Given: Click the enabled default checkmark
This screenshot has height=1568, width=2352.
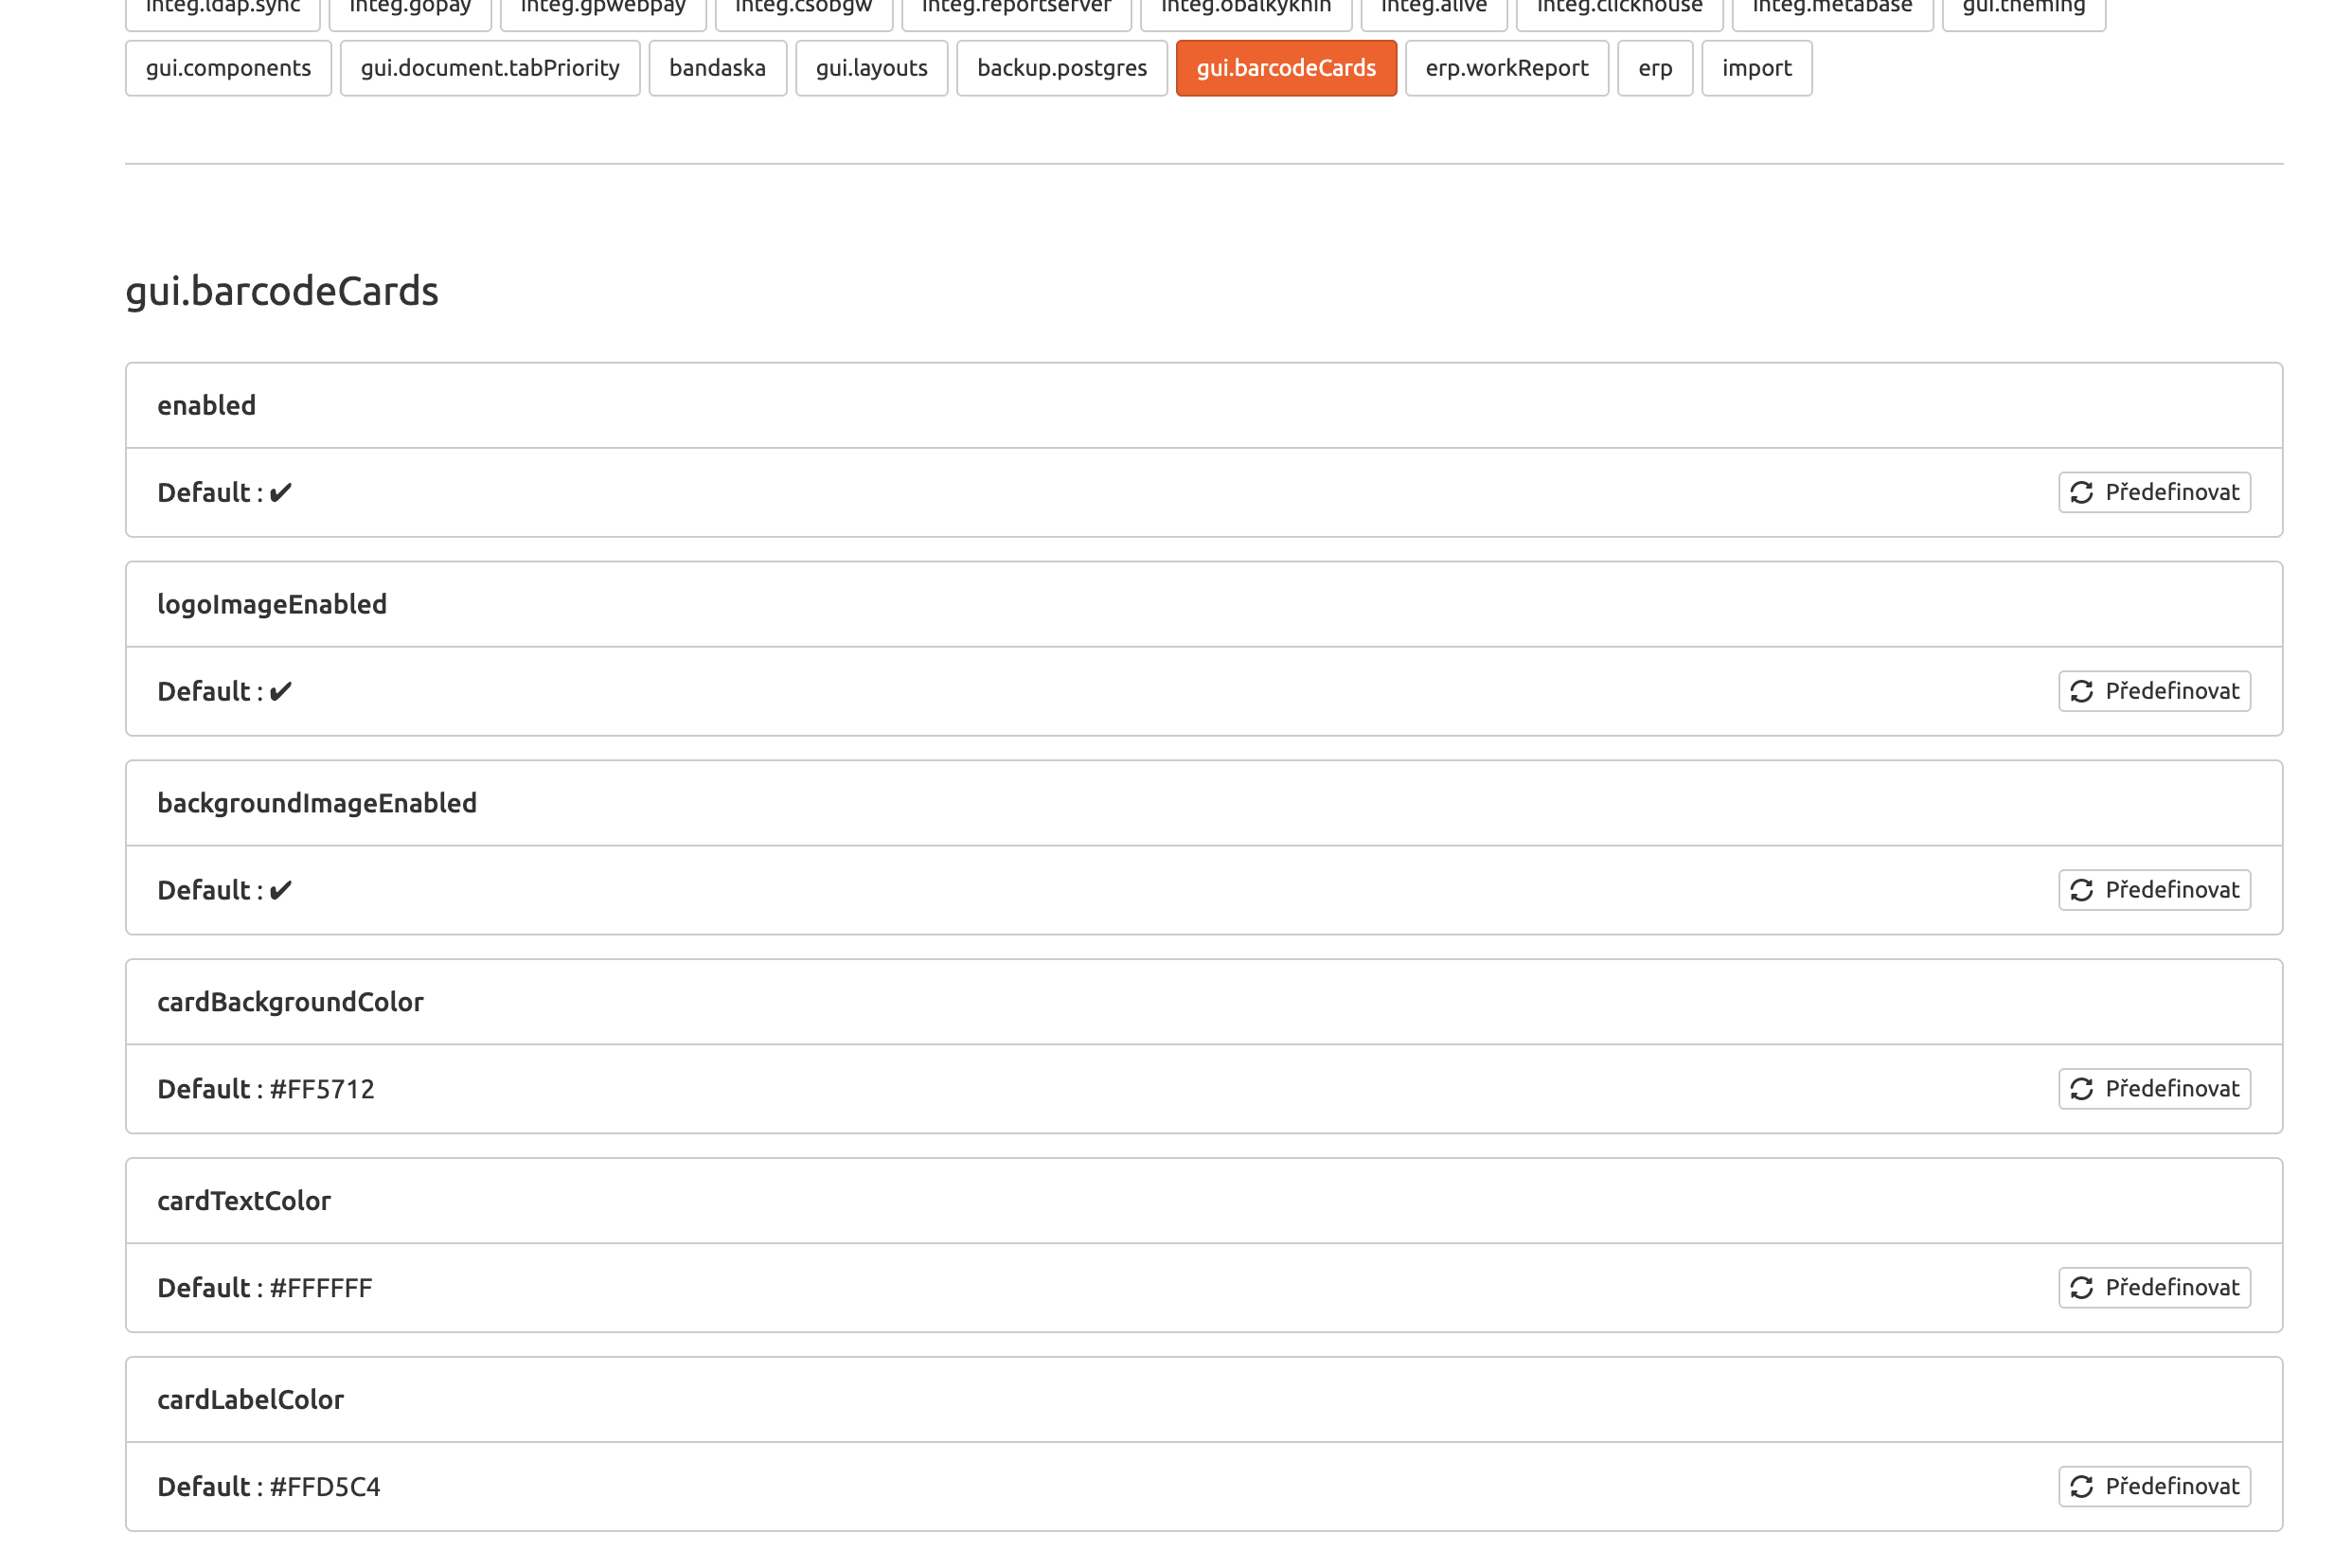Looking at the screenshot, I should pyautogui.click(x=281, y=492).
